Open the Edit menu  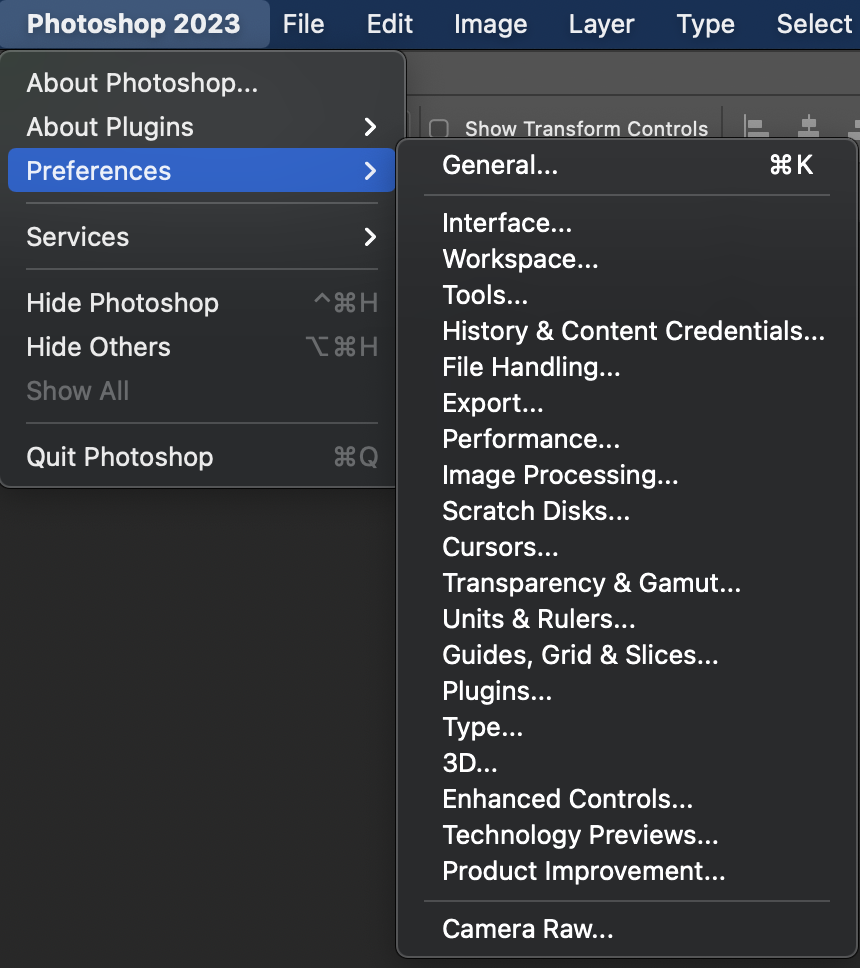390,24
